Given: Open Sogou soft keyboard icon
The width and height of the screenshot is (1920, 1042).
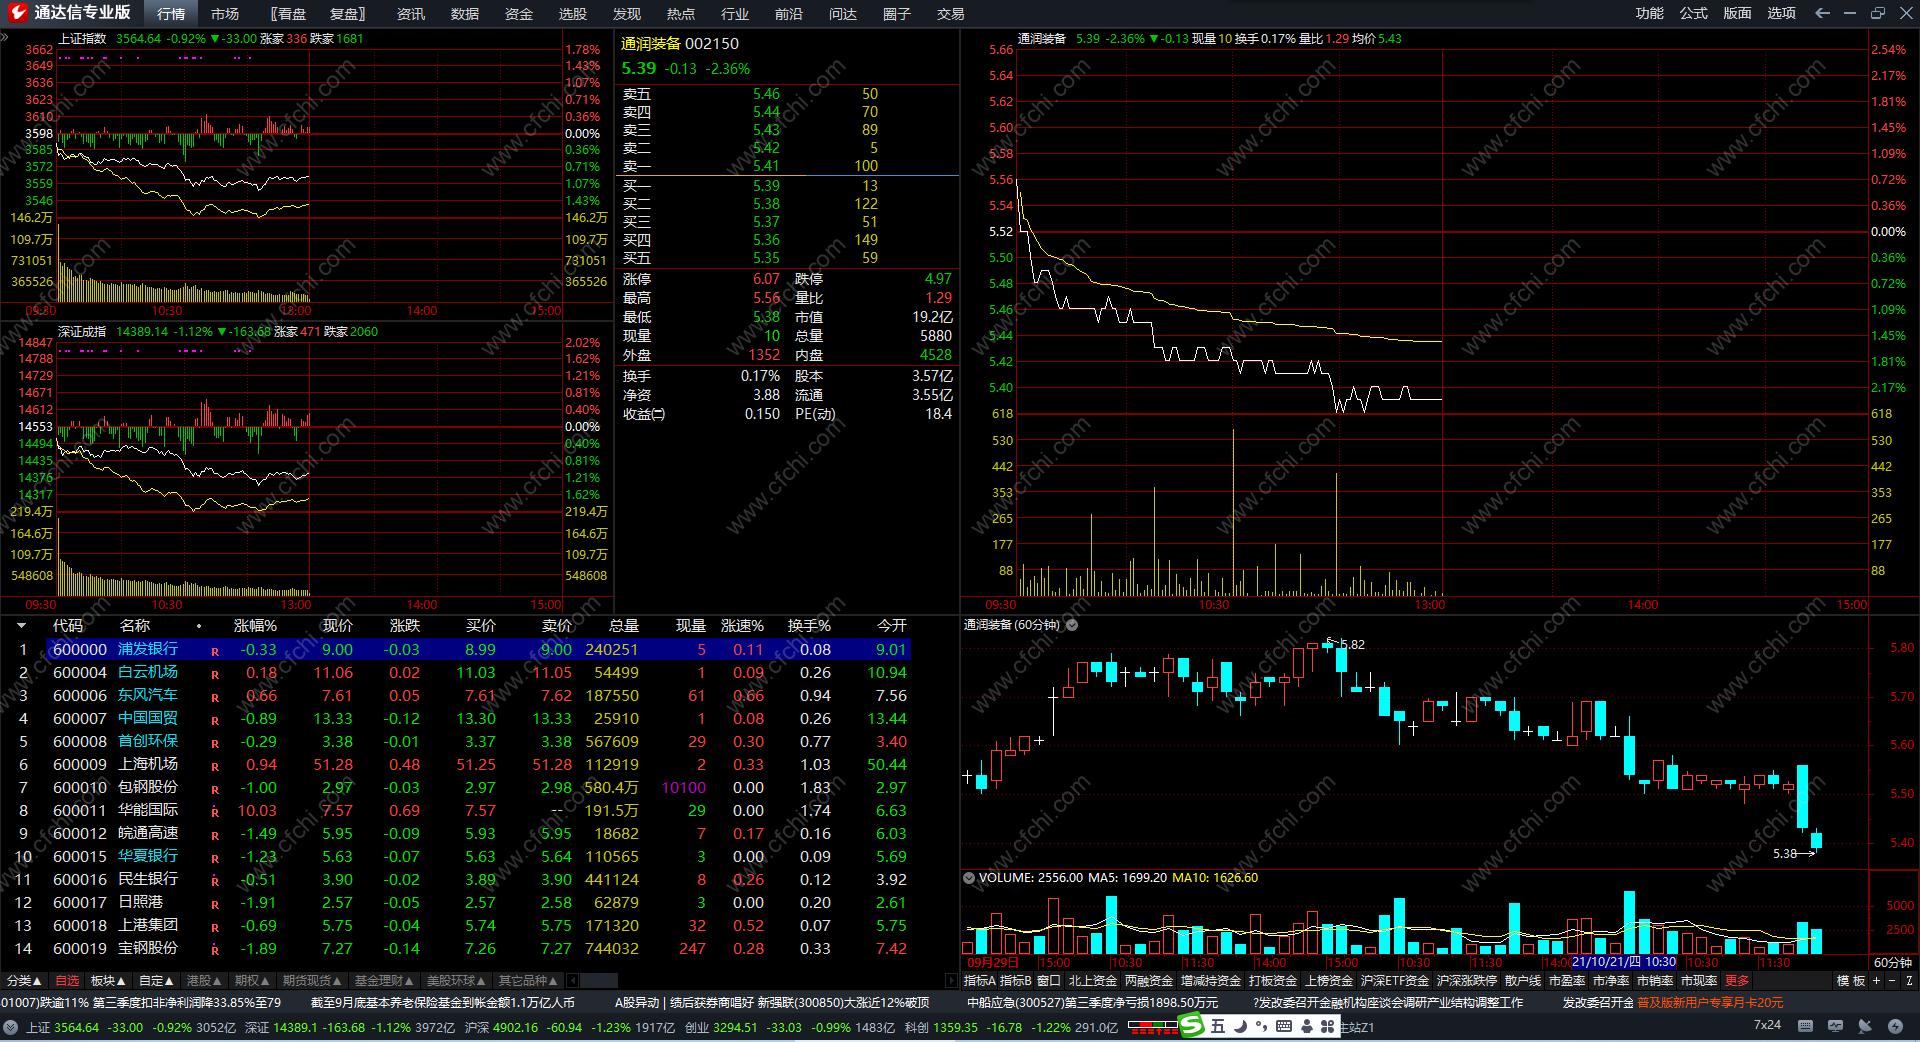Looking at the screenshot, I should pos(1284,1026).
